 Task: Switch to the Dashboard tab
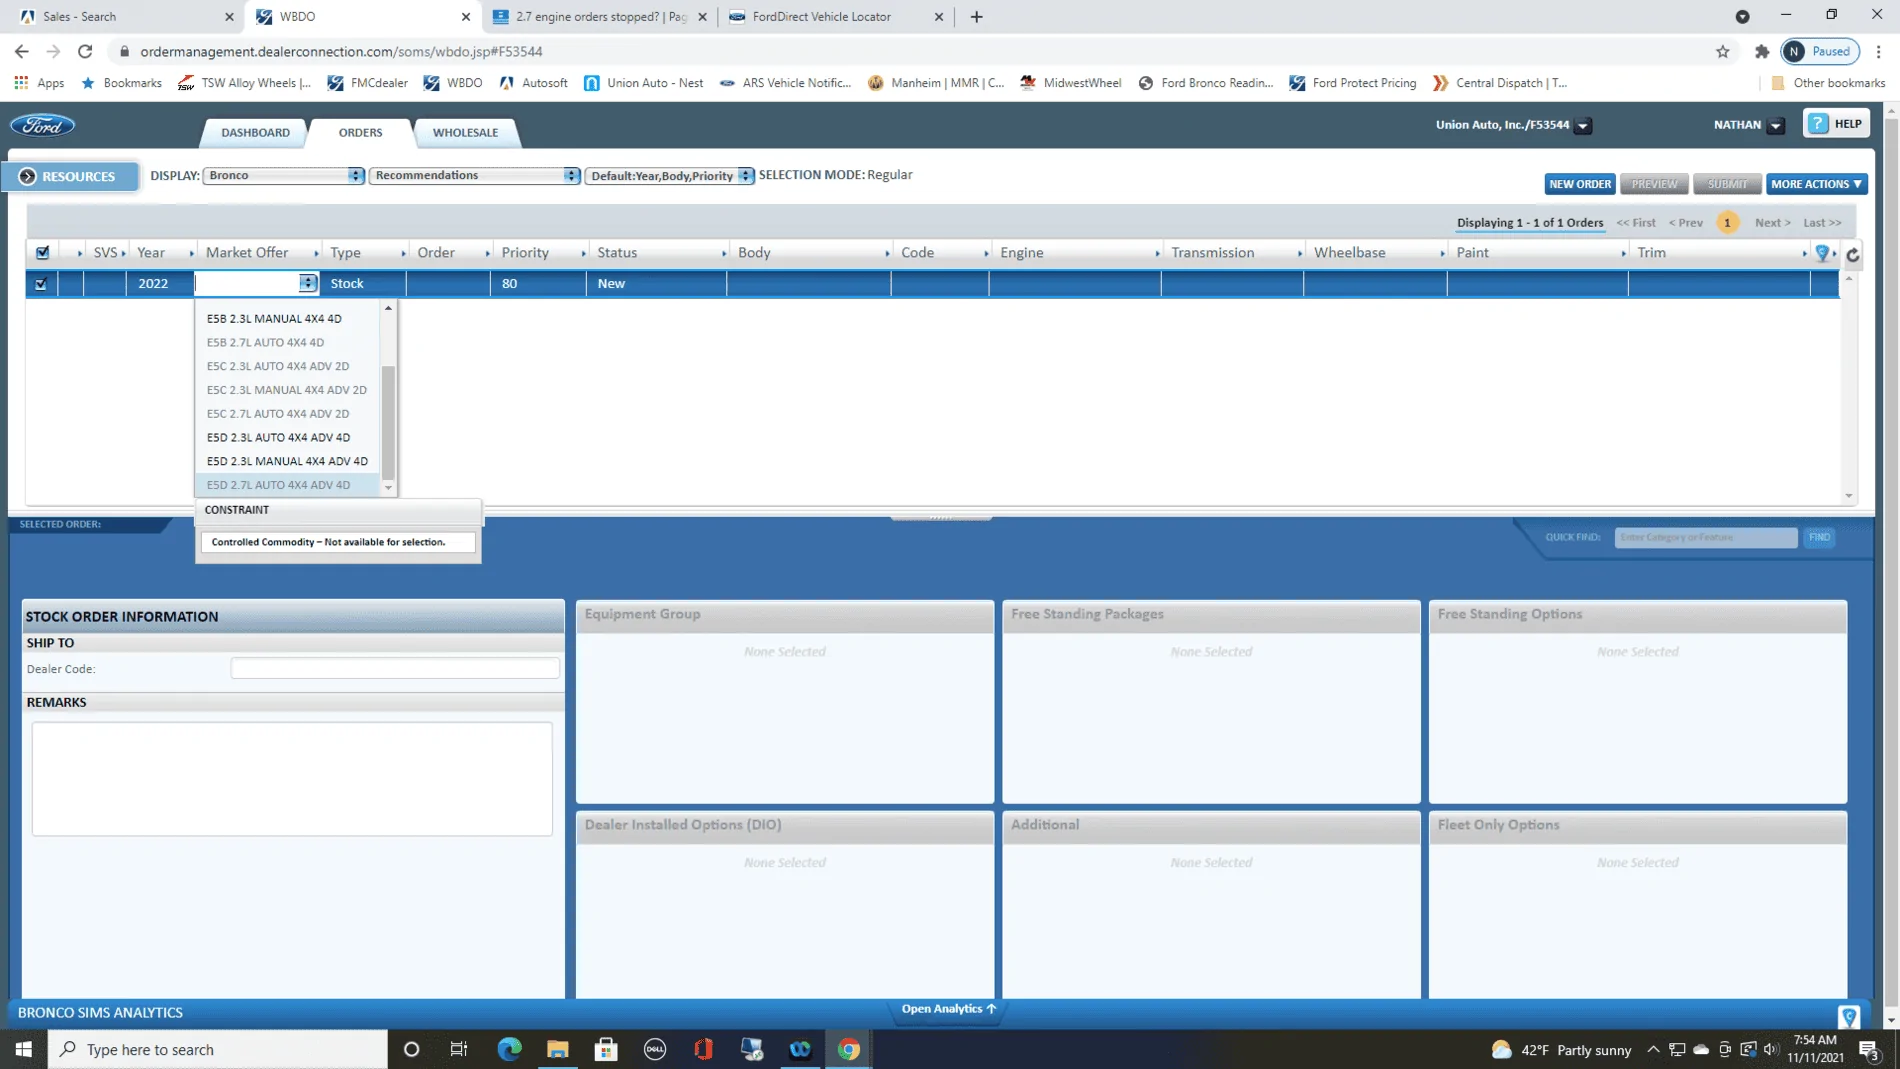255,132
